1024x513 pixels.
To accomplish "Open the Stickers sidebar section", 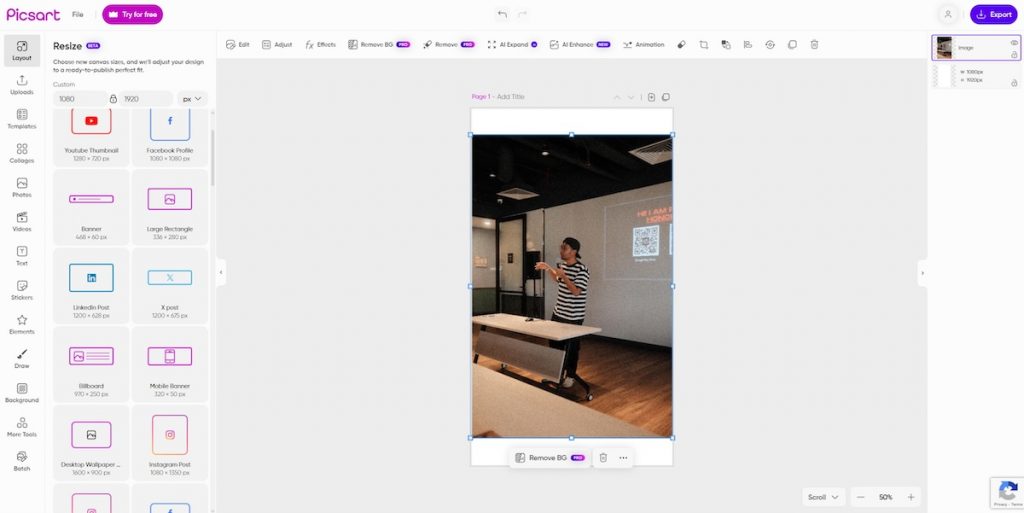I will [22, 290].
